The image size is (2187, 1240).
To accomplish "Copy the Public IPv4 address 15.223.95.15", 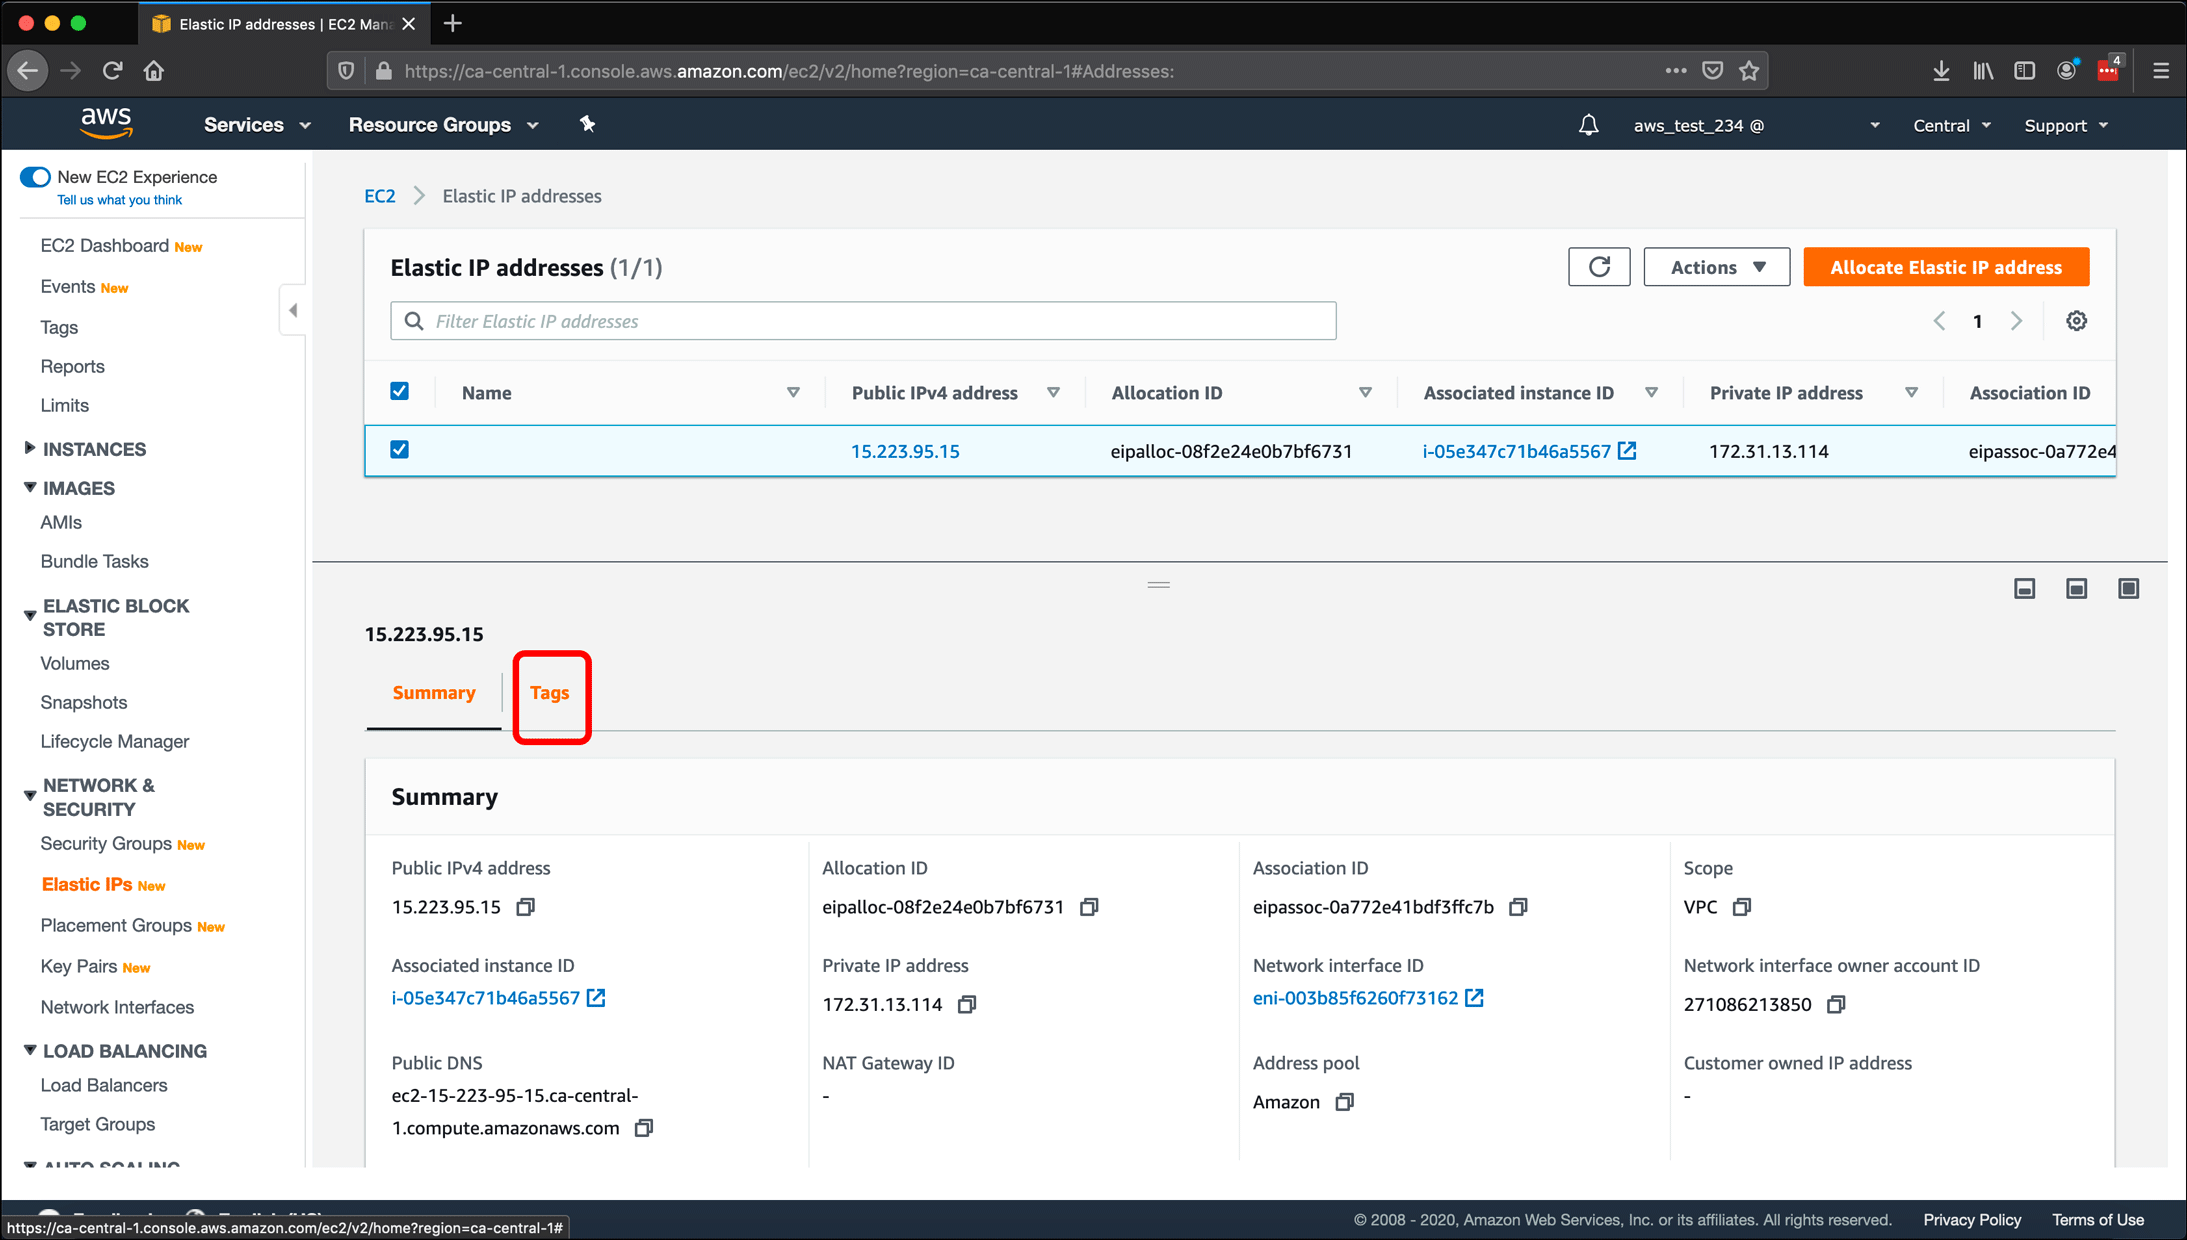I will pos(526,907).
